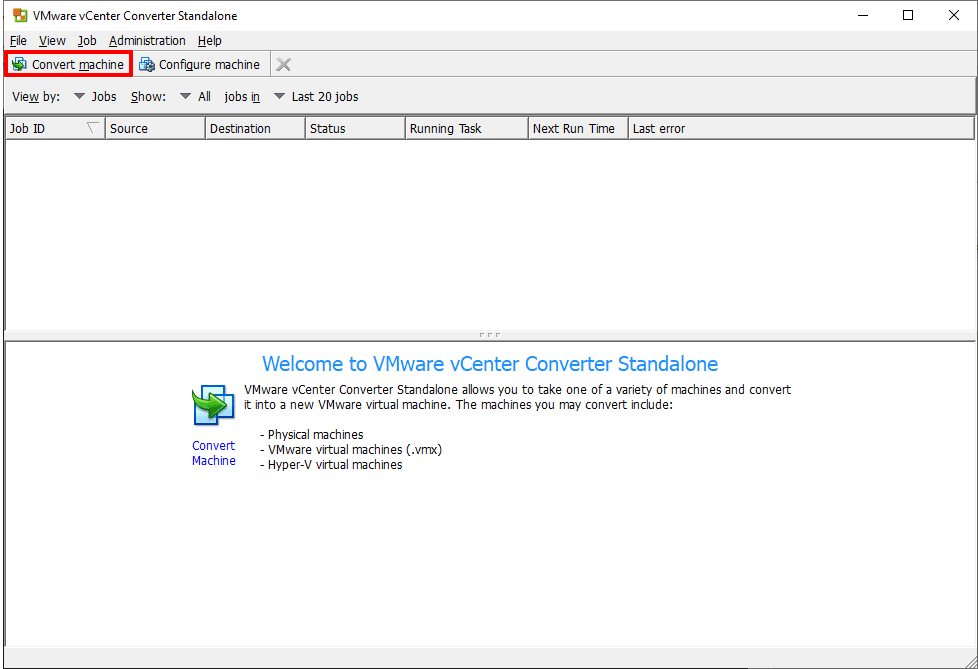Click the underlined jobs in link
This screenshot has width=978, height=669.
pos(241,96)
